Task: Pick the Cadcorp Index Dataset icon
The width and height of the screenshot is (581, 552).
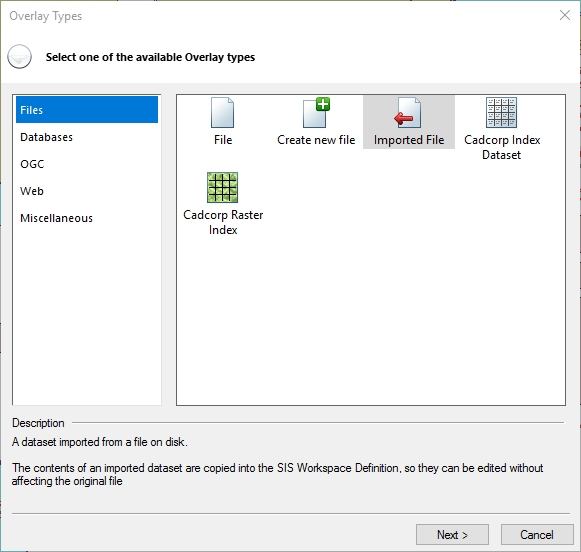Action: click(501, 113)
